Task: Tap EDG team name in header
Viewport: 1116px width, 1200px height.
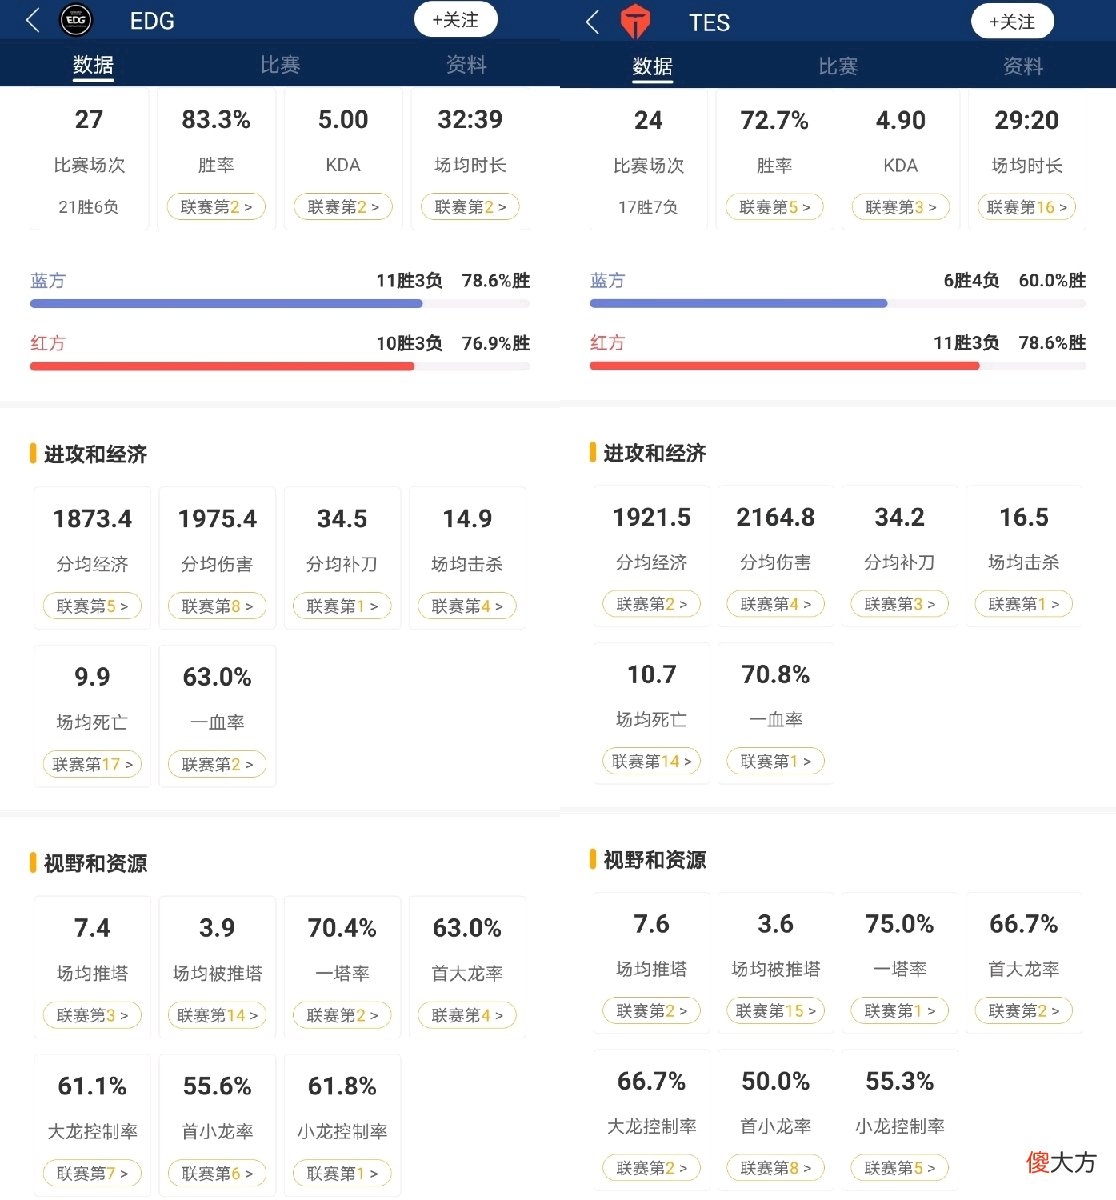Action: coord(152,21)
